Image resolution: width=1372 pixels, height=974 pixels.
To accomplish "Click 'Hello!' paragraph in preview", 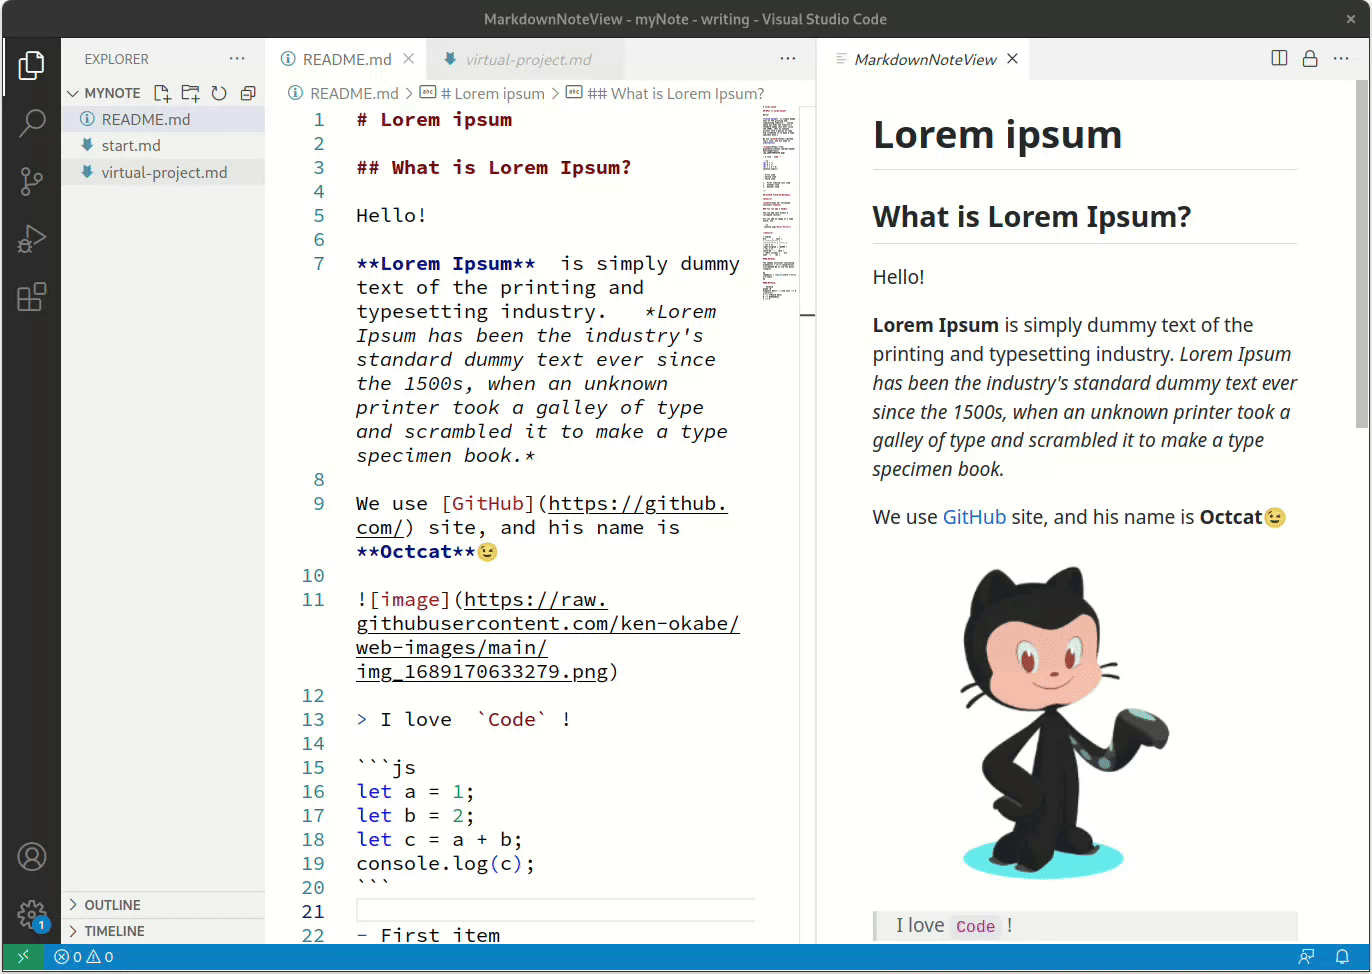I will click(898, 277).
